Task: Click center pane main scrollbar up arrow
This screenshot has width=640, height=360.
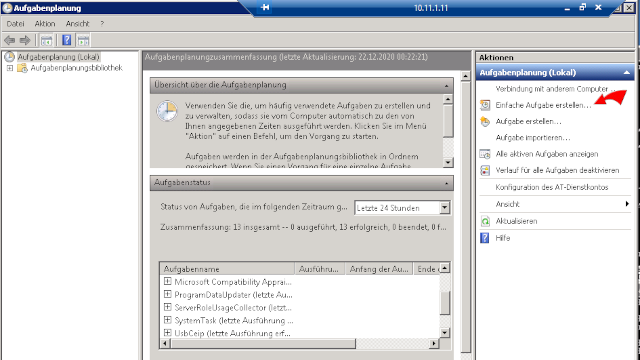Action: click(465, 76)
